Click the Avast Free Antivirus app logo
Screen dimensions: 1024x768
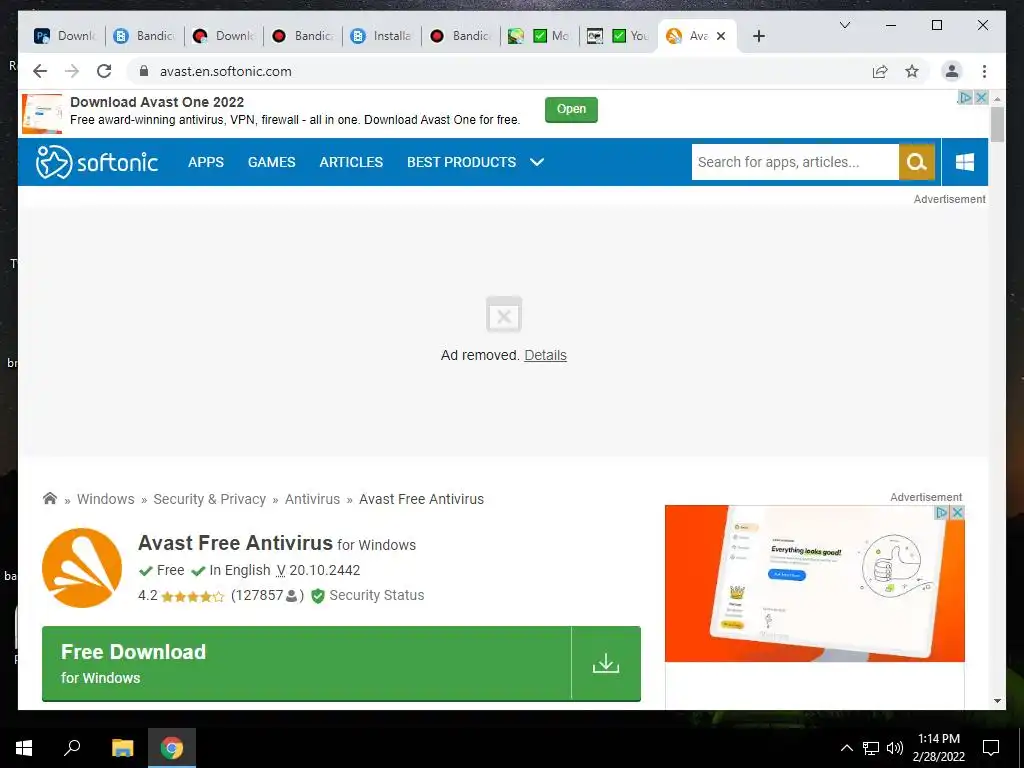point(82,568)
